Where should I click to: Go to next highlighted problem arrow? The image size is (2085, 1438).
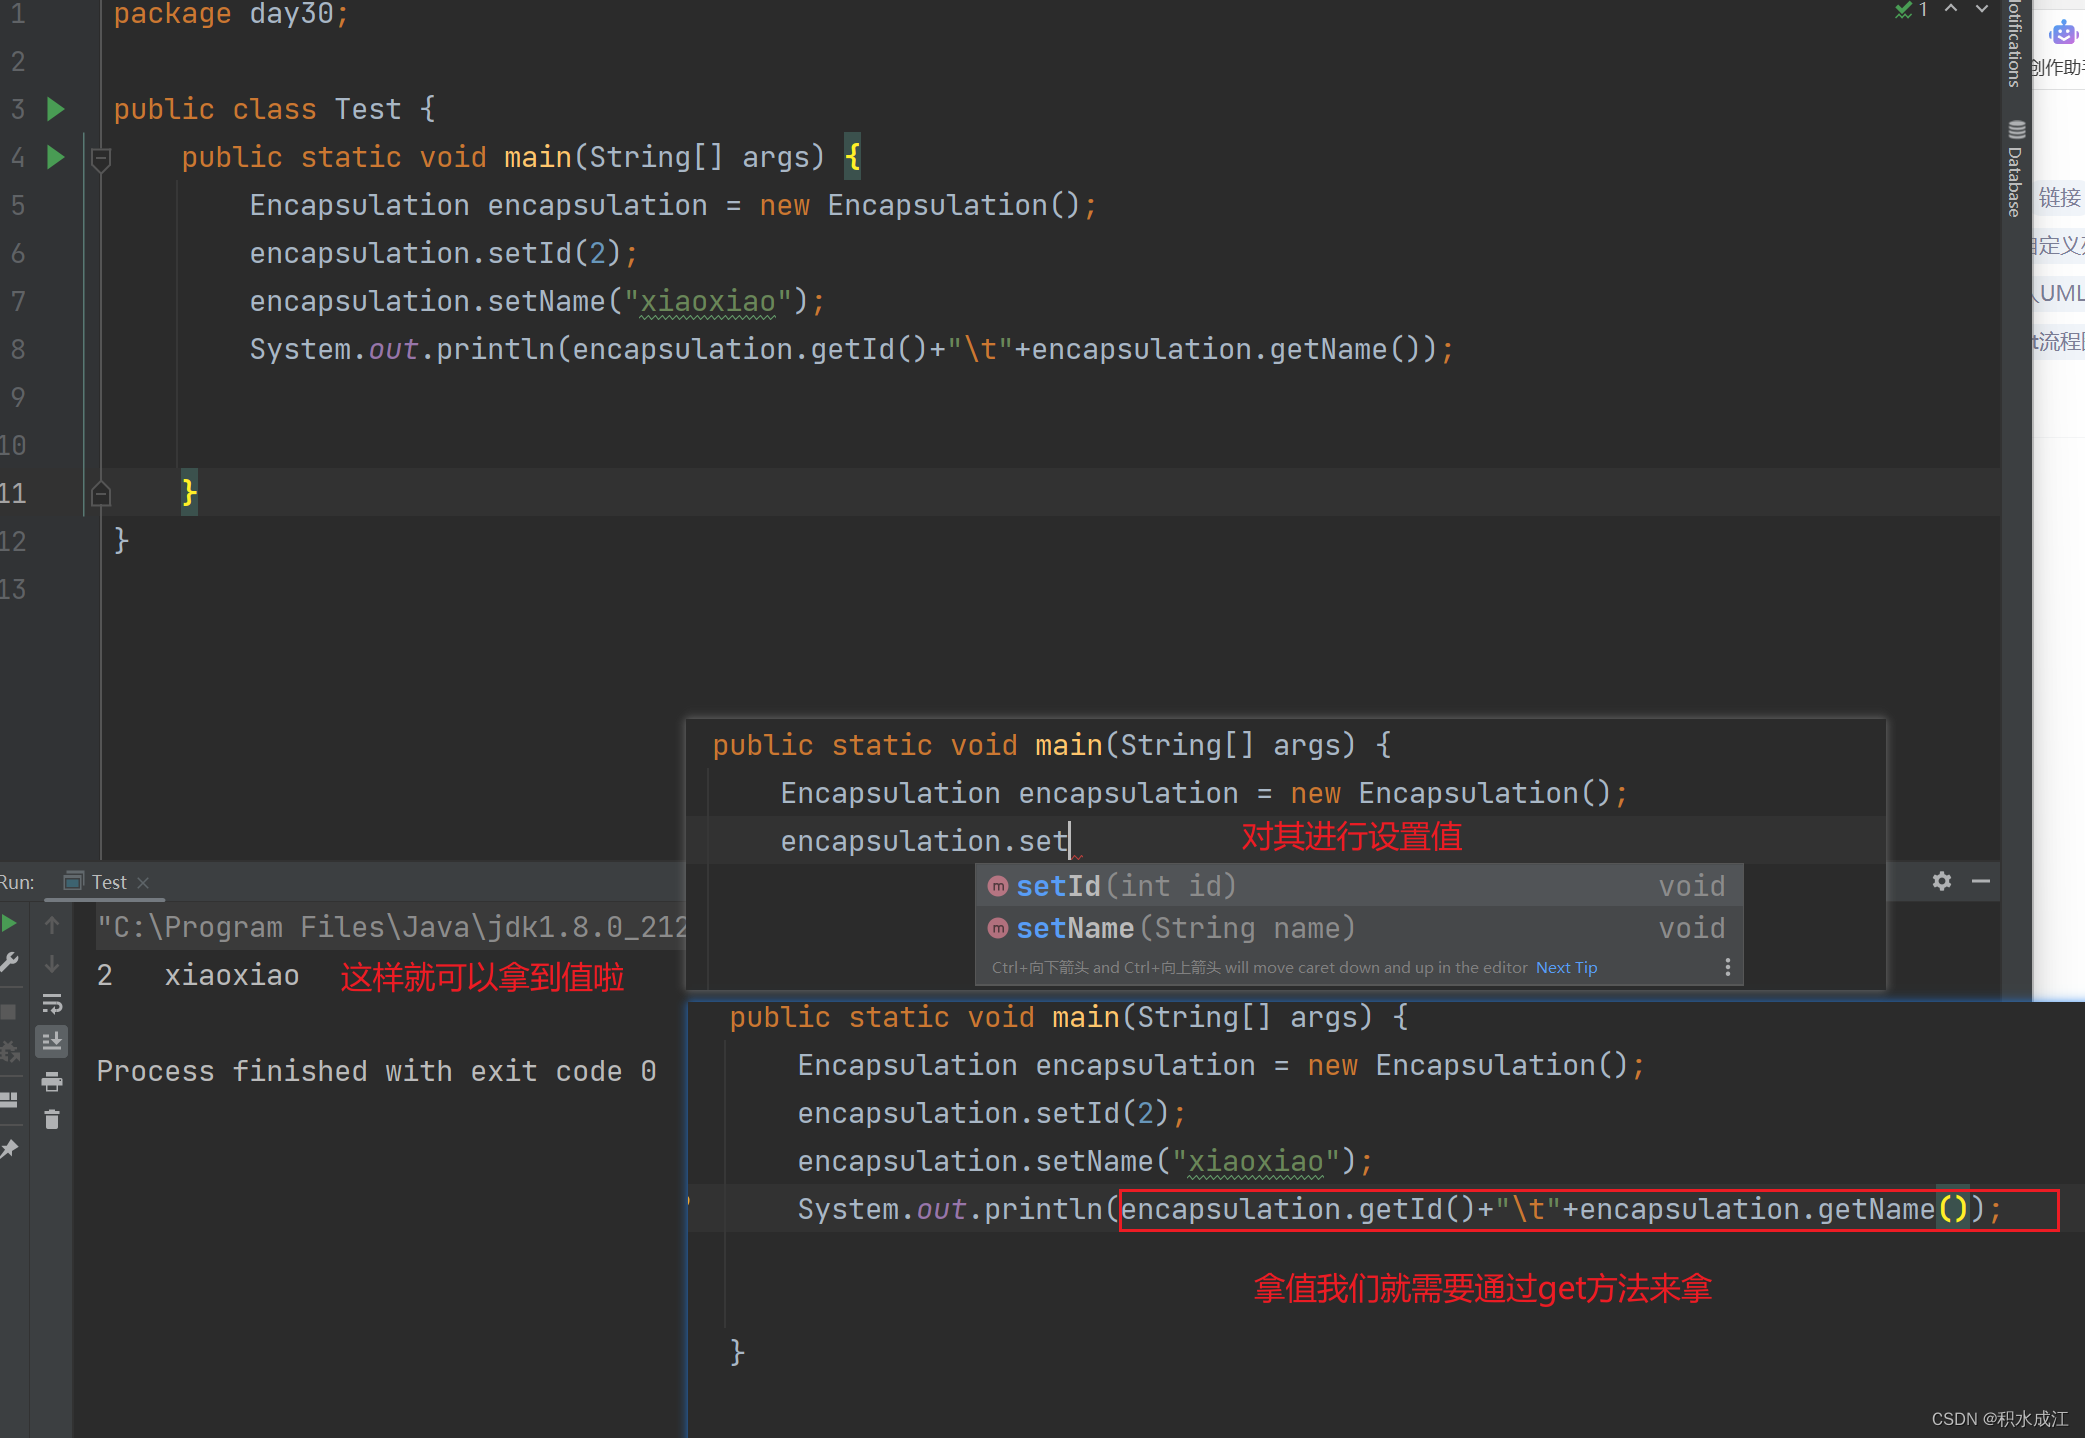point(1981,9)
